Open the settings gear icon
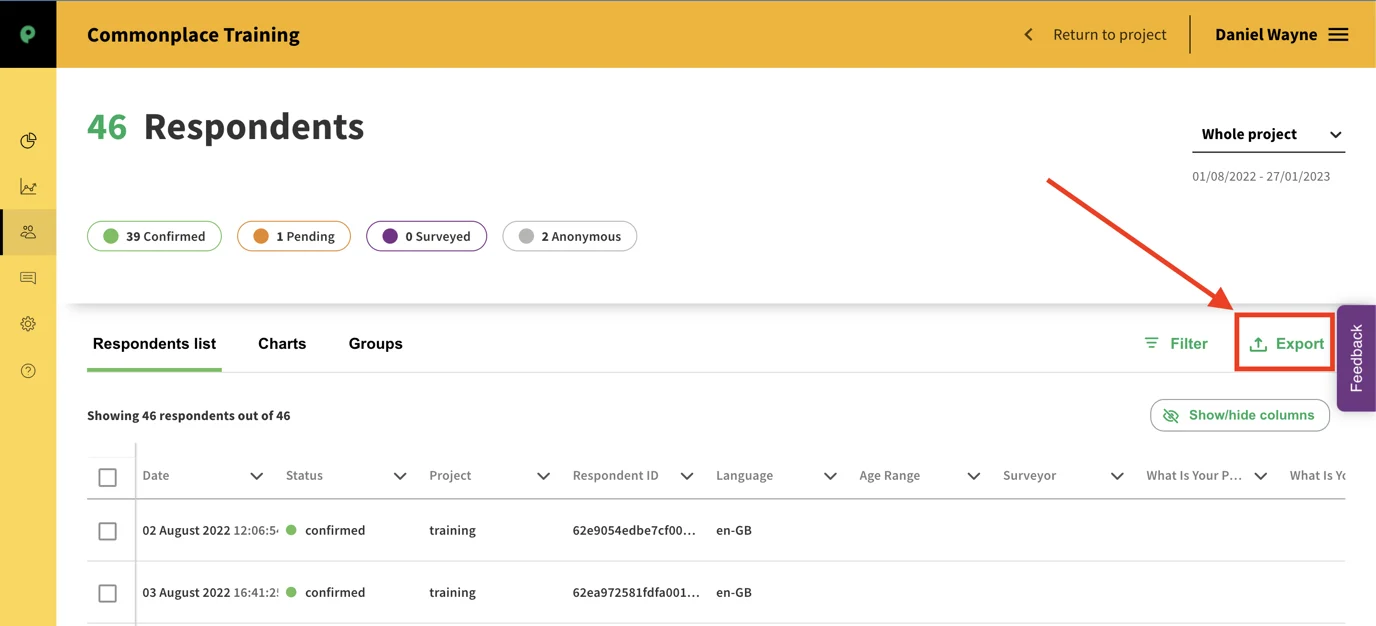1376x626 pixels. point(28,324)
